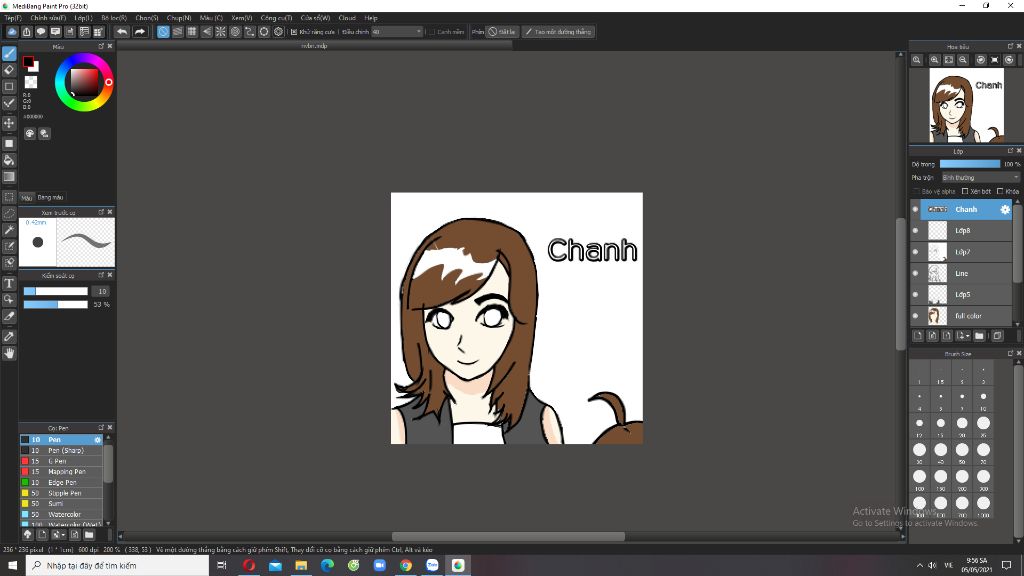1024x576 pixels.
Task: Select the rectangular Selection tool
Action: pyautogui.click(x=9, y=197)
